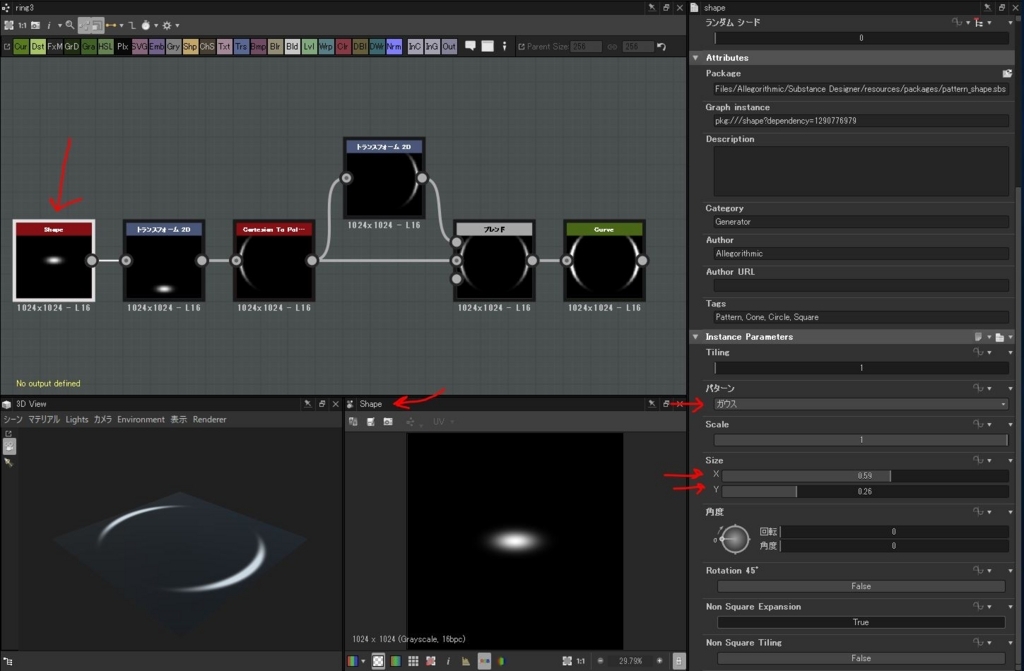
Task: Add a Curve node with the Cur button
Action: click(x=21, y=46)
